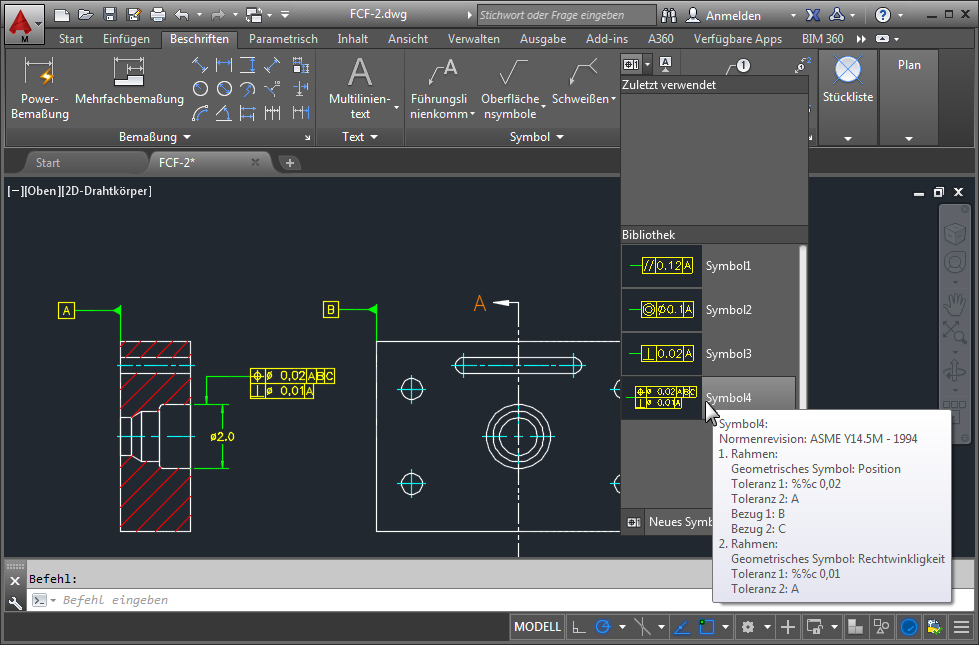
Task: Select the Symbol2 library thumbnail
Action: (662, 310)
